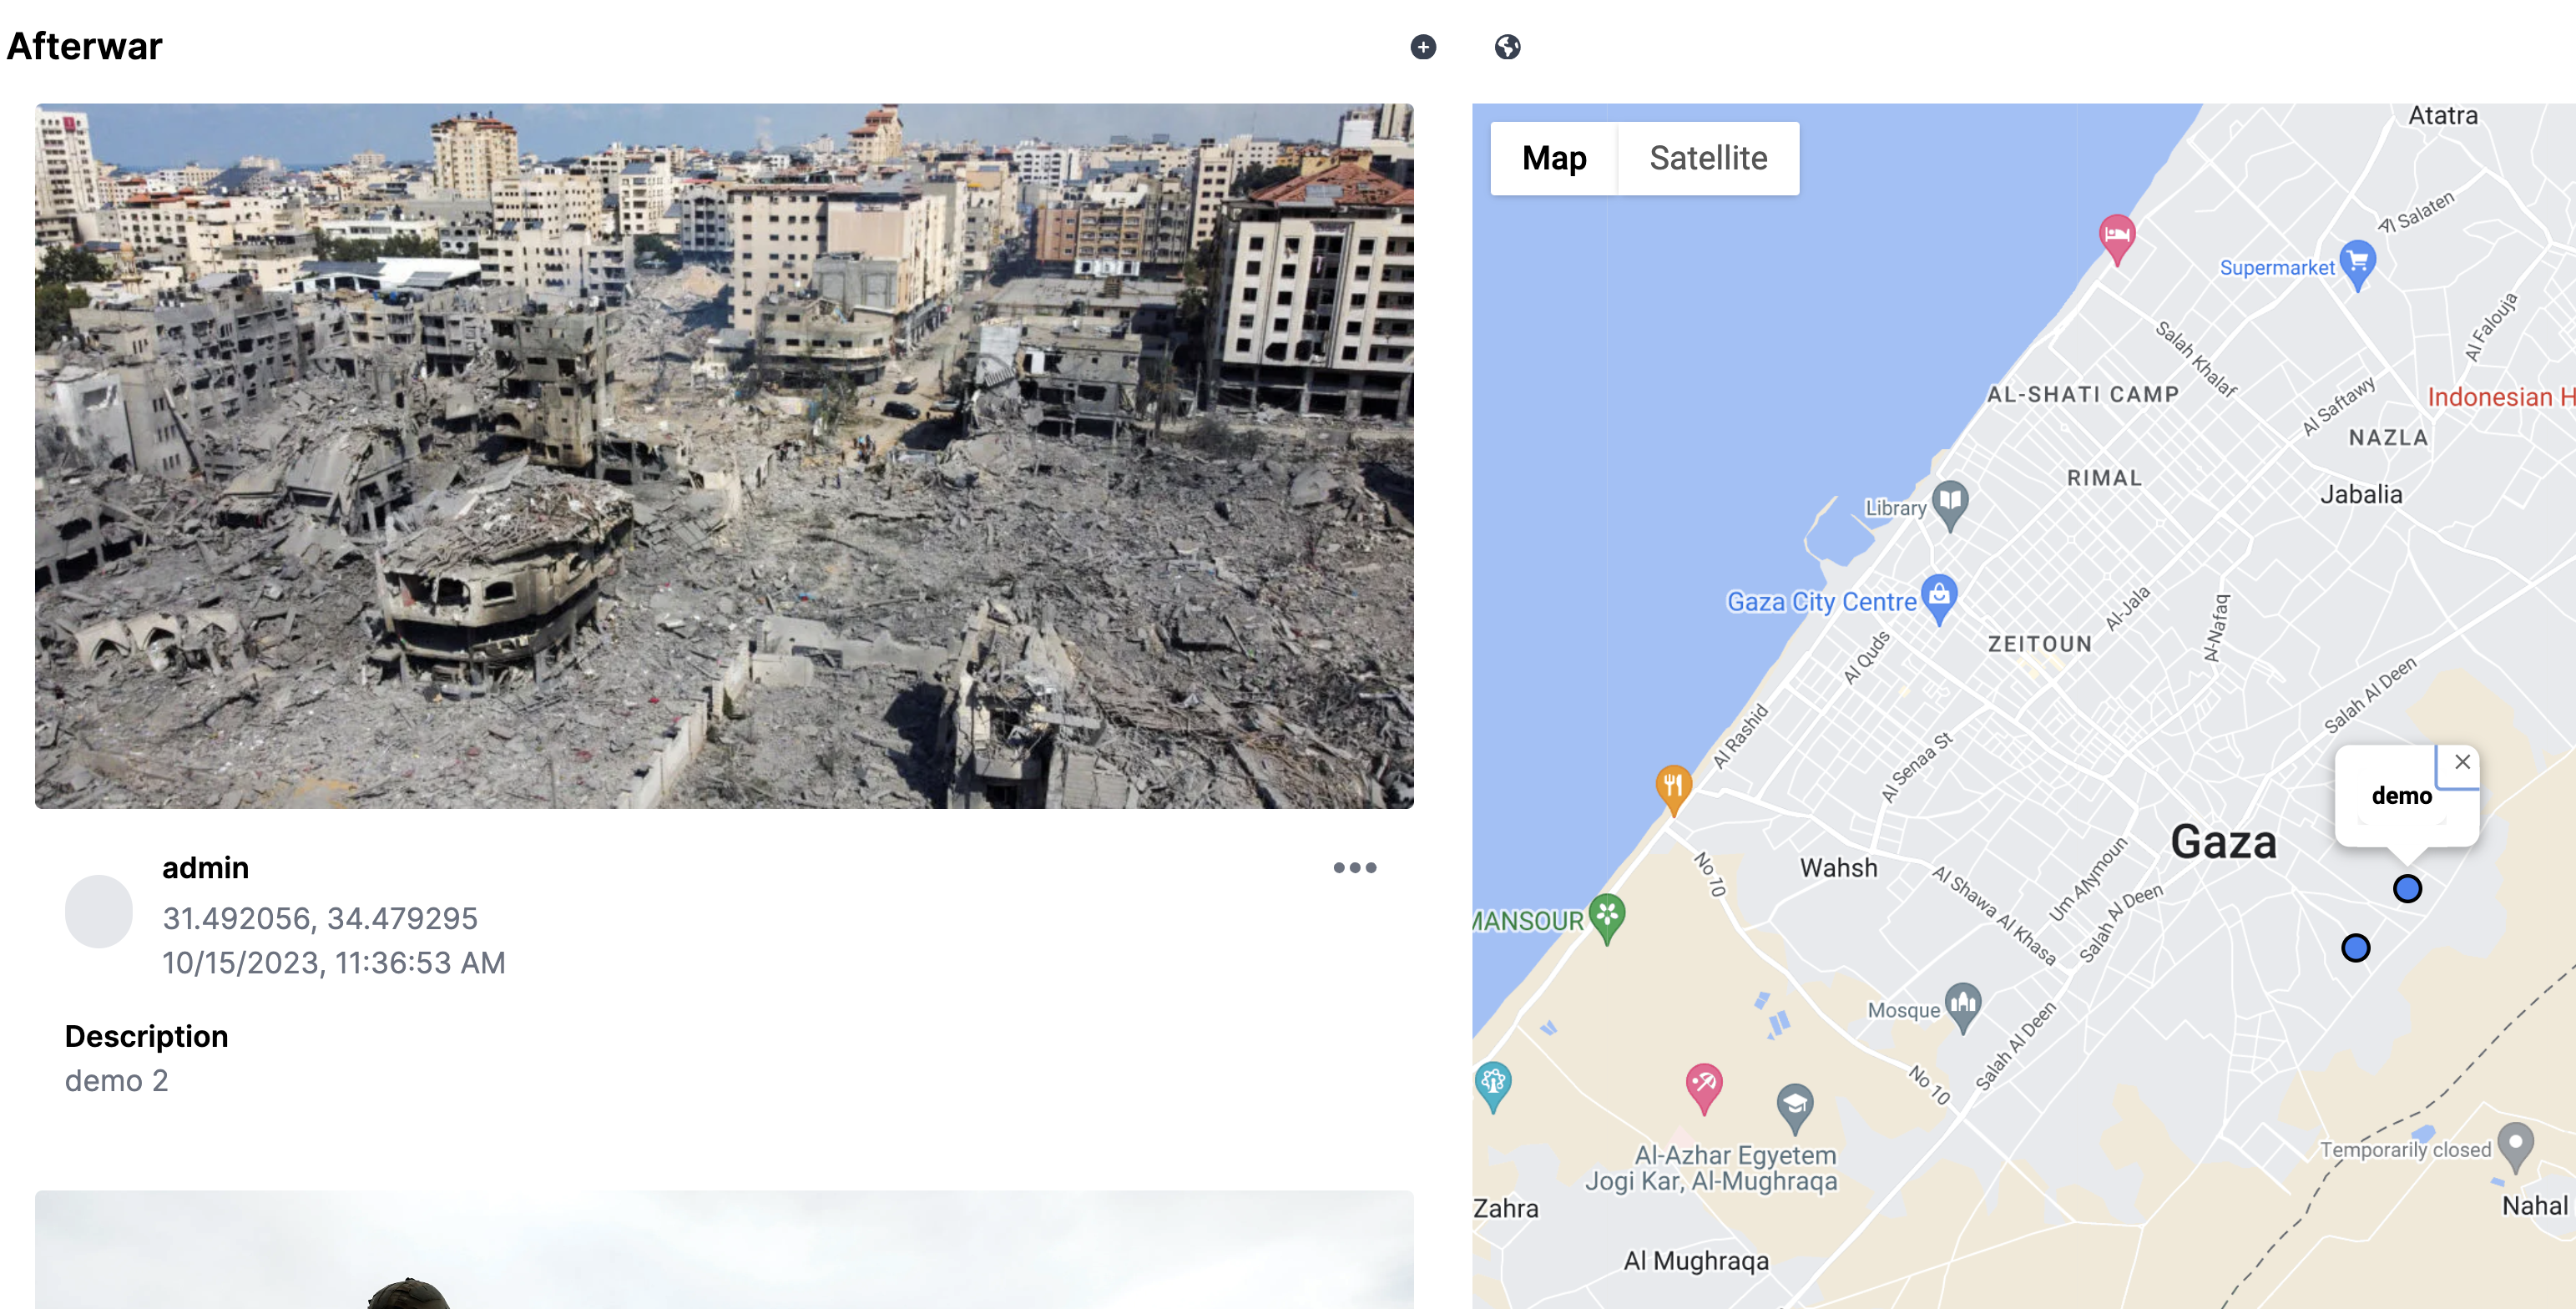
Task: Click the upper blue map marker under demo popup
Action: tap(2407, 888)
